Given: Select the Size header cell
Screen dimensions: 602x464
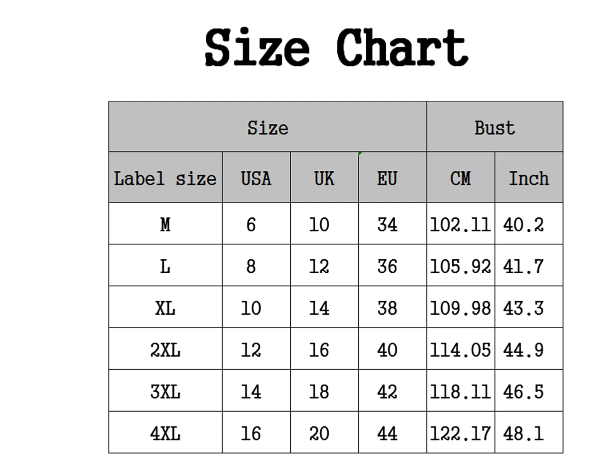Looking at the screenshot, I should (x=267, y=127).
